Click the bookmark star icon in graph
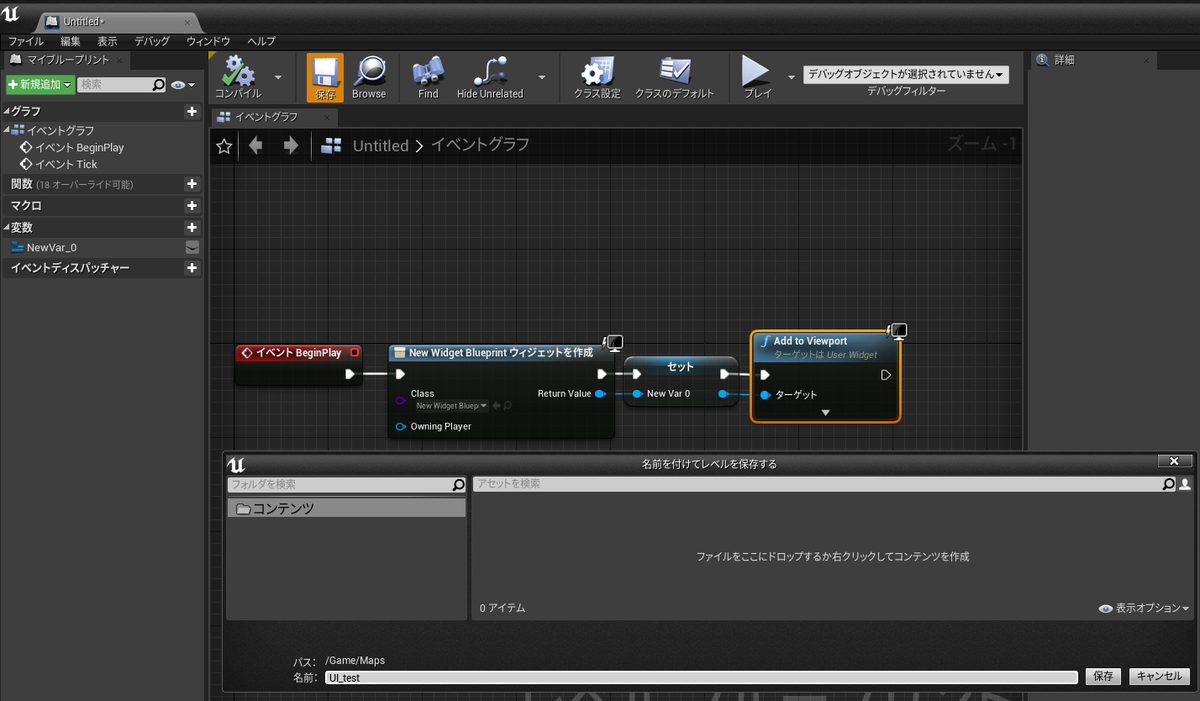The image size is (1200, 701). tap(224, 146)
